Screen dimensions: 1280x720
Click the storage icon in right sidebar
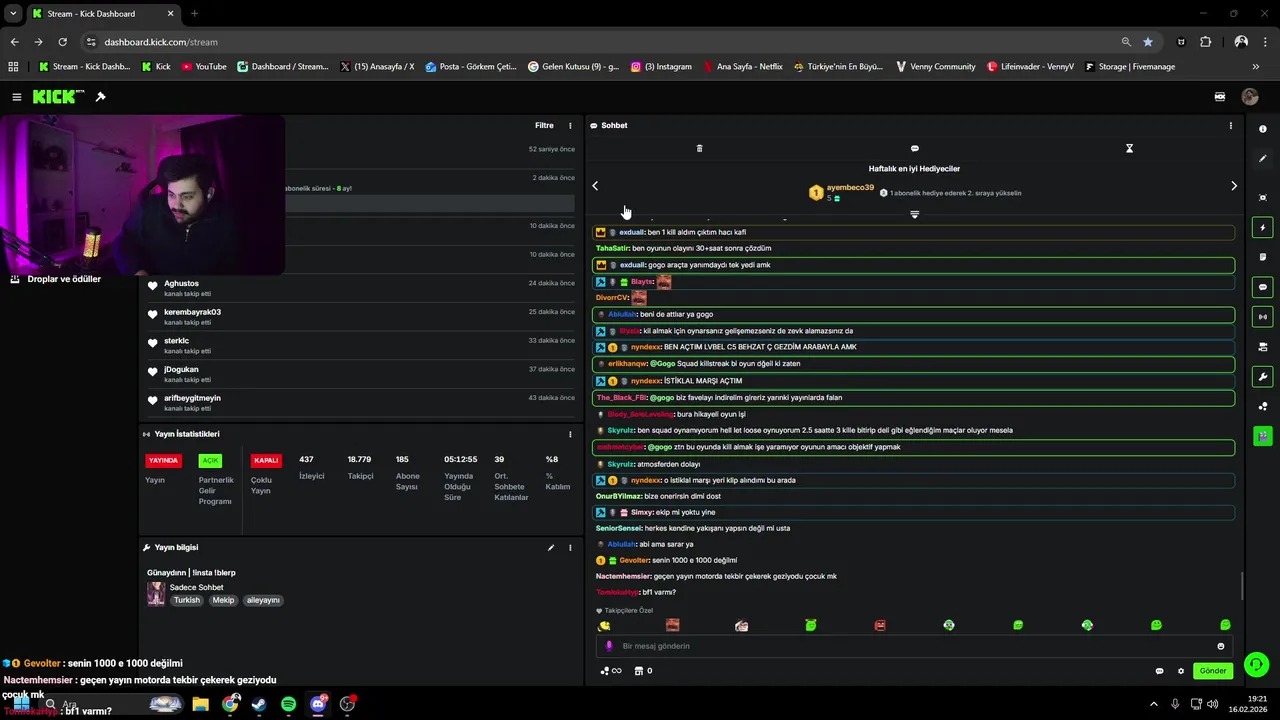point(1262,347)
